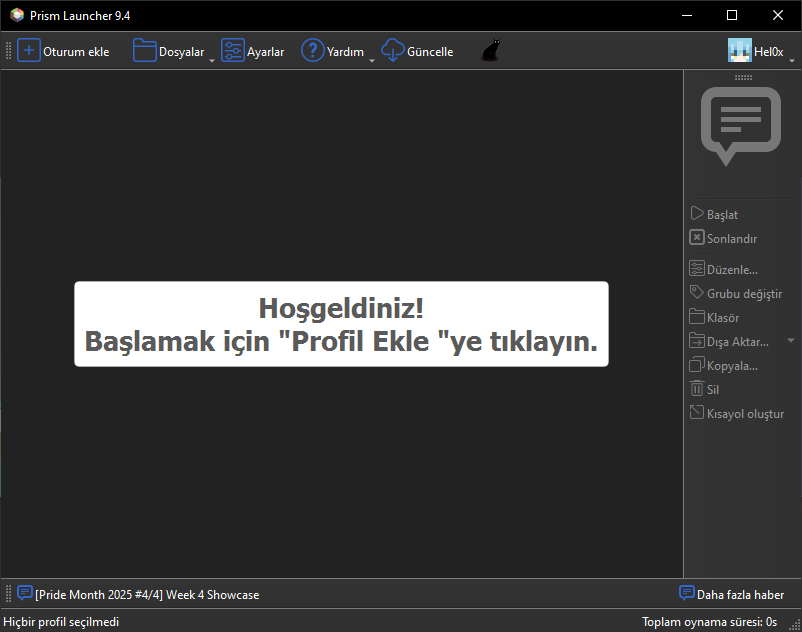Open Ayarlar settings sliders icon
Image resolution: width=802 pixels, height=632 pixels.
233,51
